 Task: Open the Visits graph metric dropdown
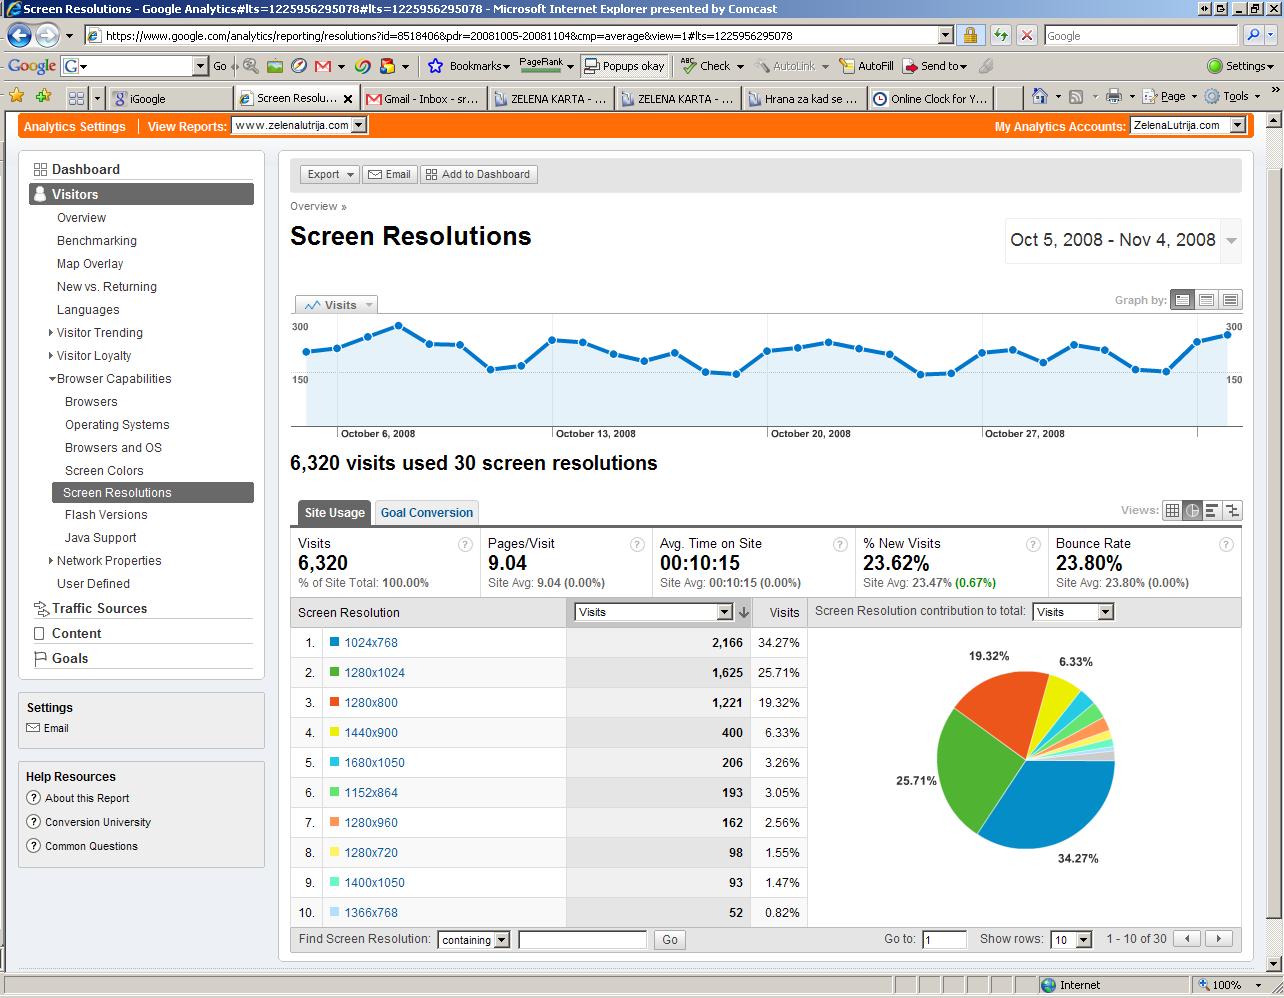(336, 305)
